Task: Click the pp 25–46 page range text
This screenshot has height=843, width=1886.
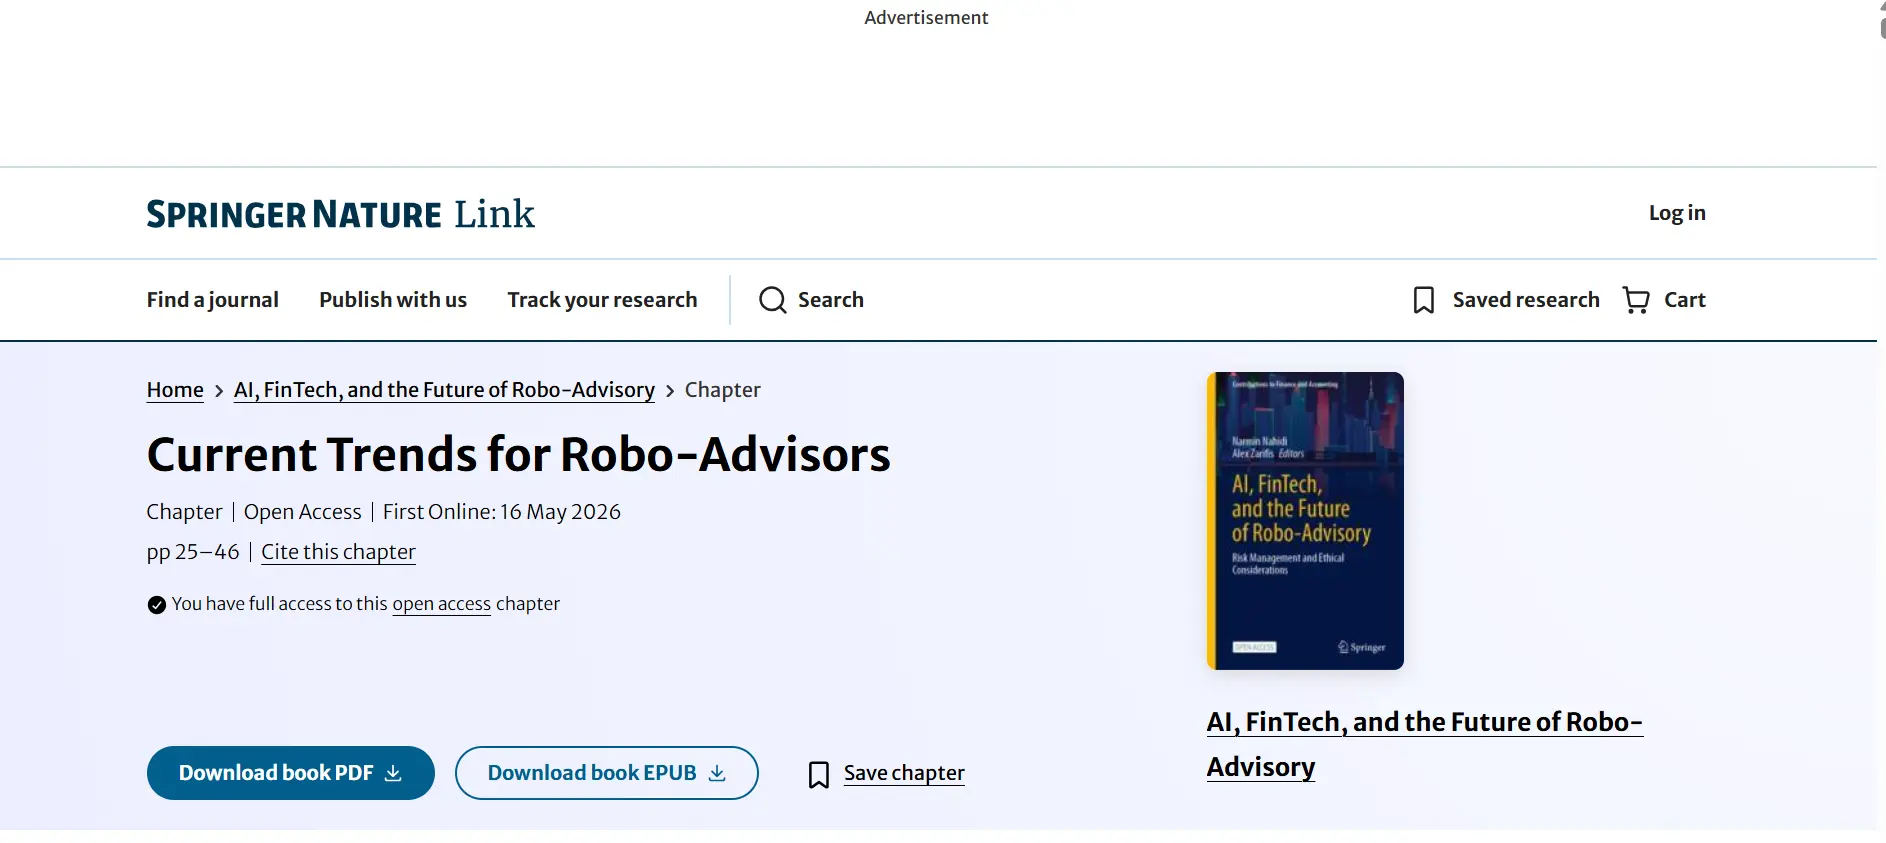Action: click(x=193, y=552)
